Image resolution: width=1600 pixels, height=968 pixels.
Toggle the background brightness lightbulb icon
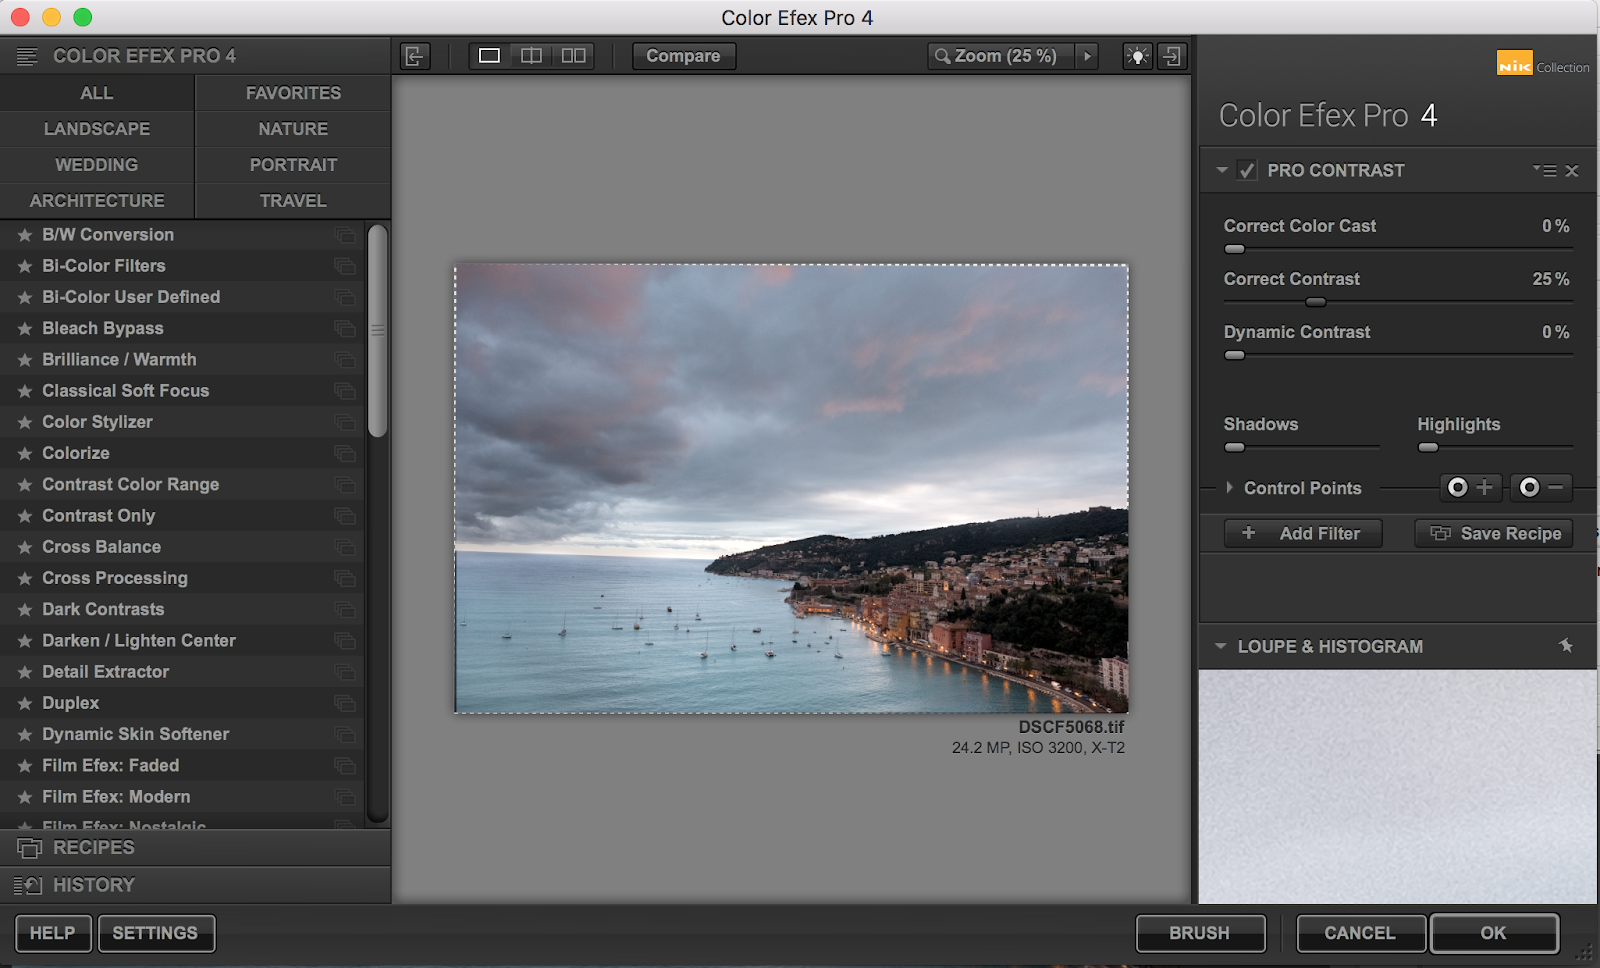tap(1137, 56)
